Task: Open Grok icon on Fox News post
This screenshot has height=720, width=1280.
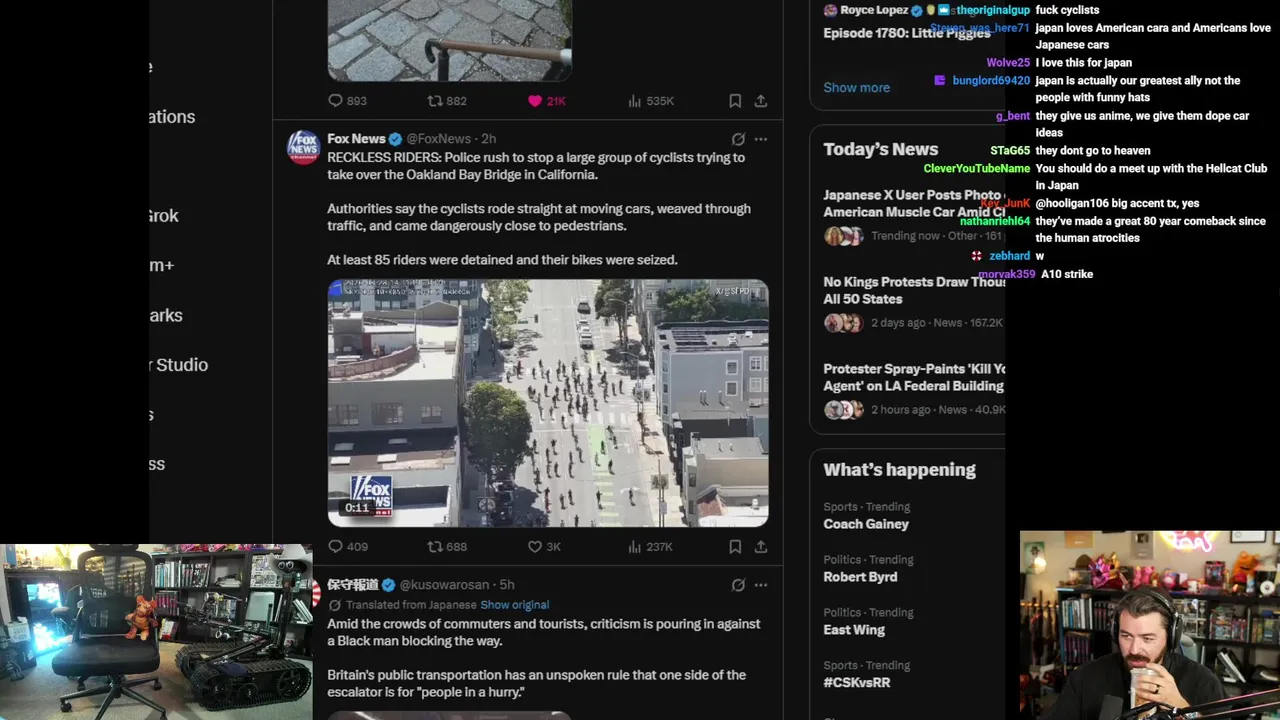Action: click(x=738, y=139)
